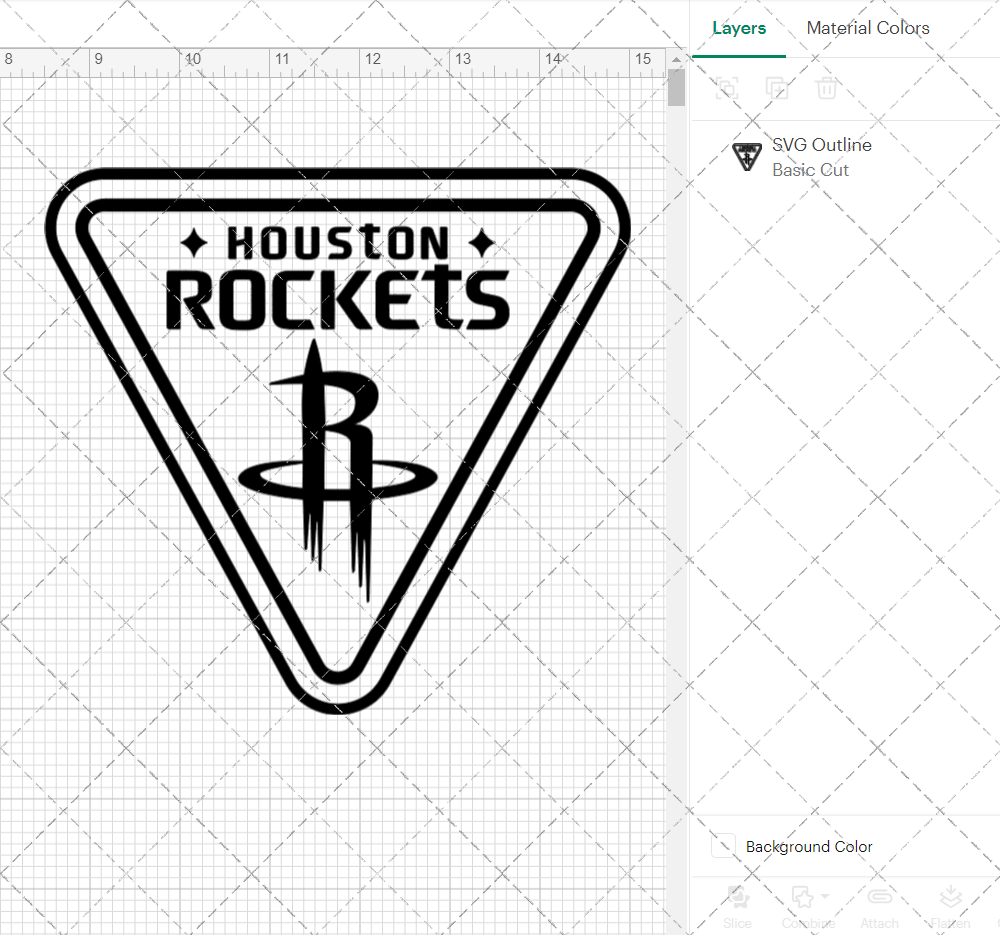Click the Duplicate layer icon

(776, 88)
